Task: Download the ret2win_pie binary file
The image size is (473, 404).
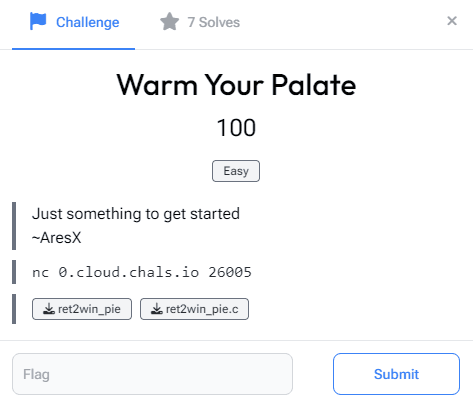Action: [x=82, y=309]
